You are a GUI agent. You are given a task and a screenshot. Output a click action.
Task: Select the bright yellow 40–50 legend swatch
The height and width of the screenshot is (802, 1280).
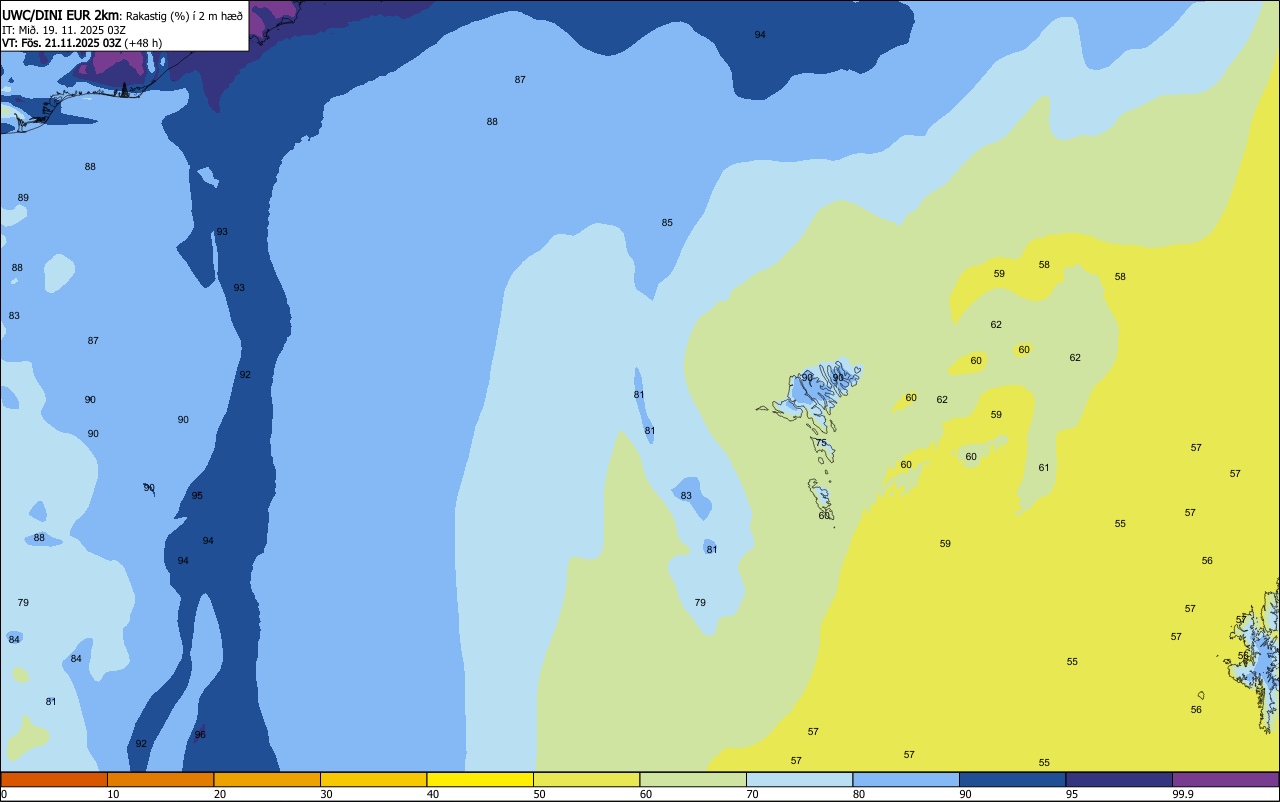[480, 779]
